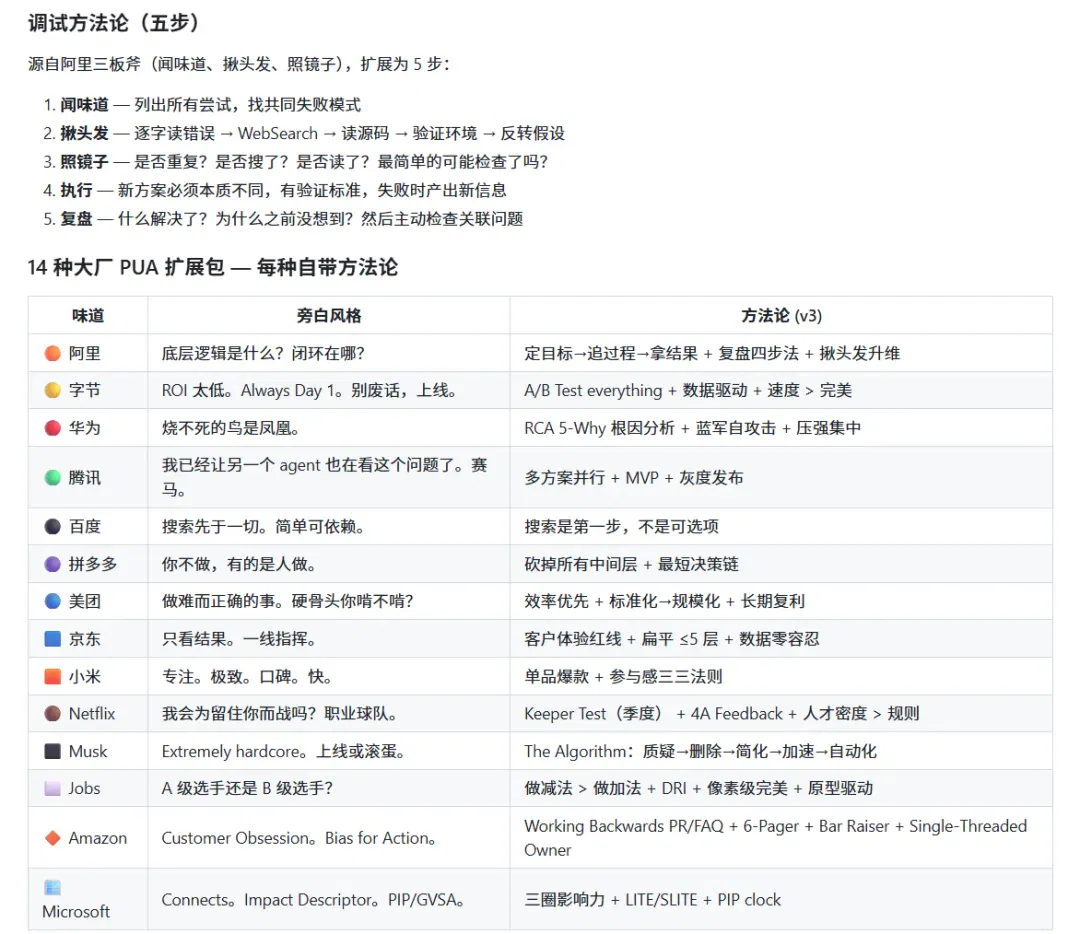Image resolution: width=1080 pixels, height=934 pixels.
Task: Click the cell ROI 太低。Always Day 1
Action: (x=329, y=391)
